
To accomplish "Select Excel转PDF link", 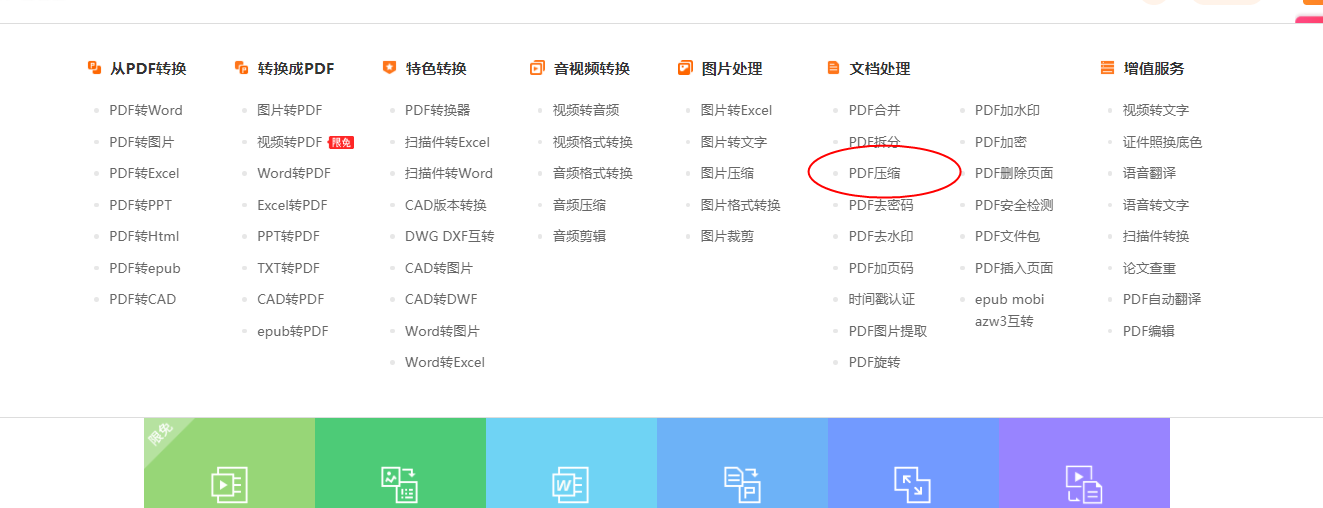I will [292, 205].
